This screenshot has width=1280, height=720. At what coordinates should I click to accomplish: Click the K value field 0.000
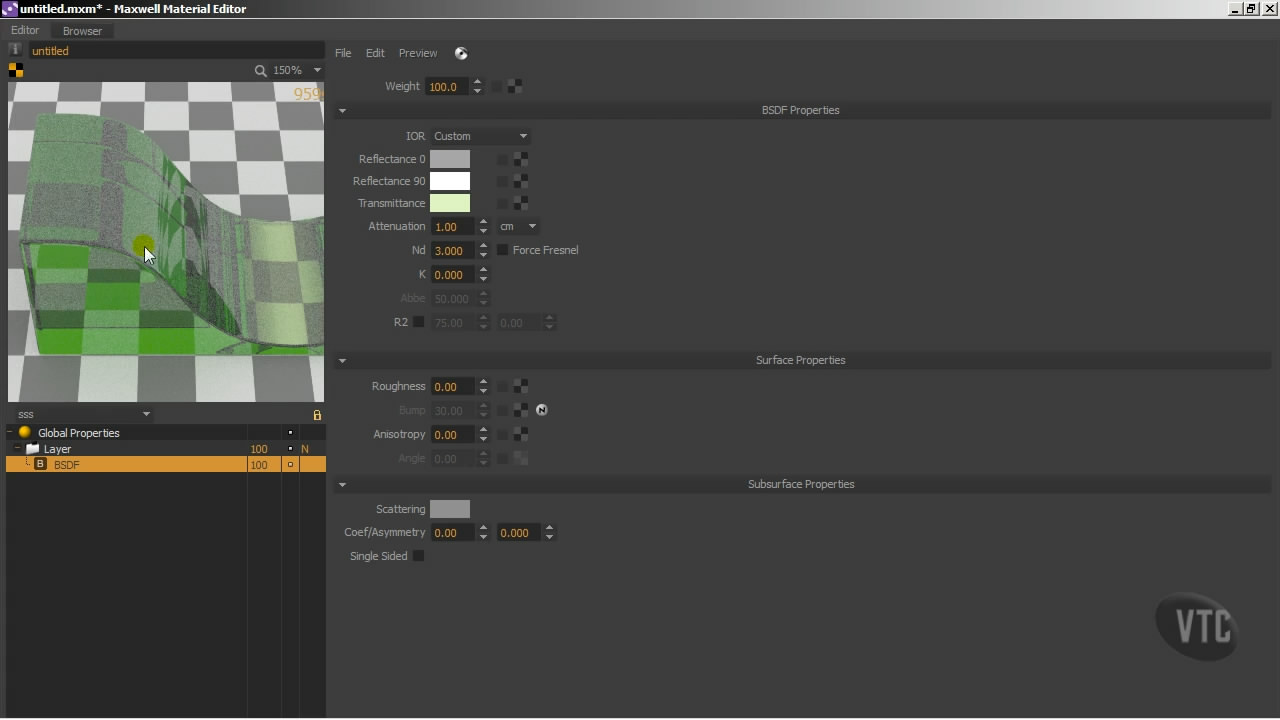point(454,274)
